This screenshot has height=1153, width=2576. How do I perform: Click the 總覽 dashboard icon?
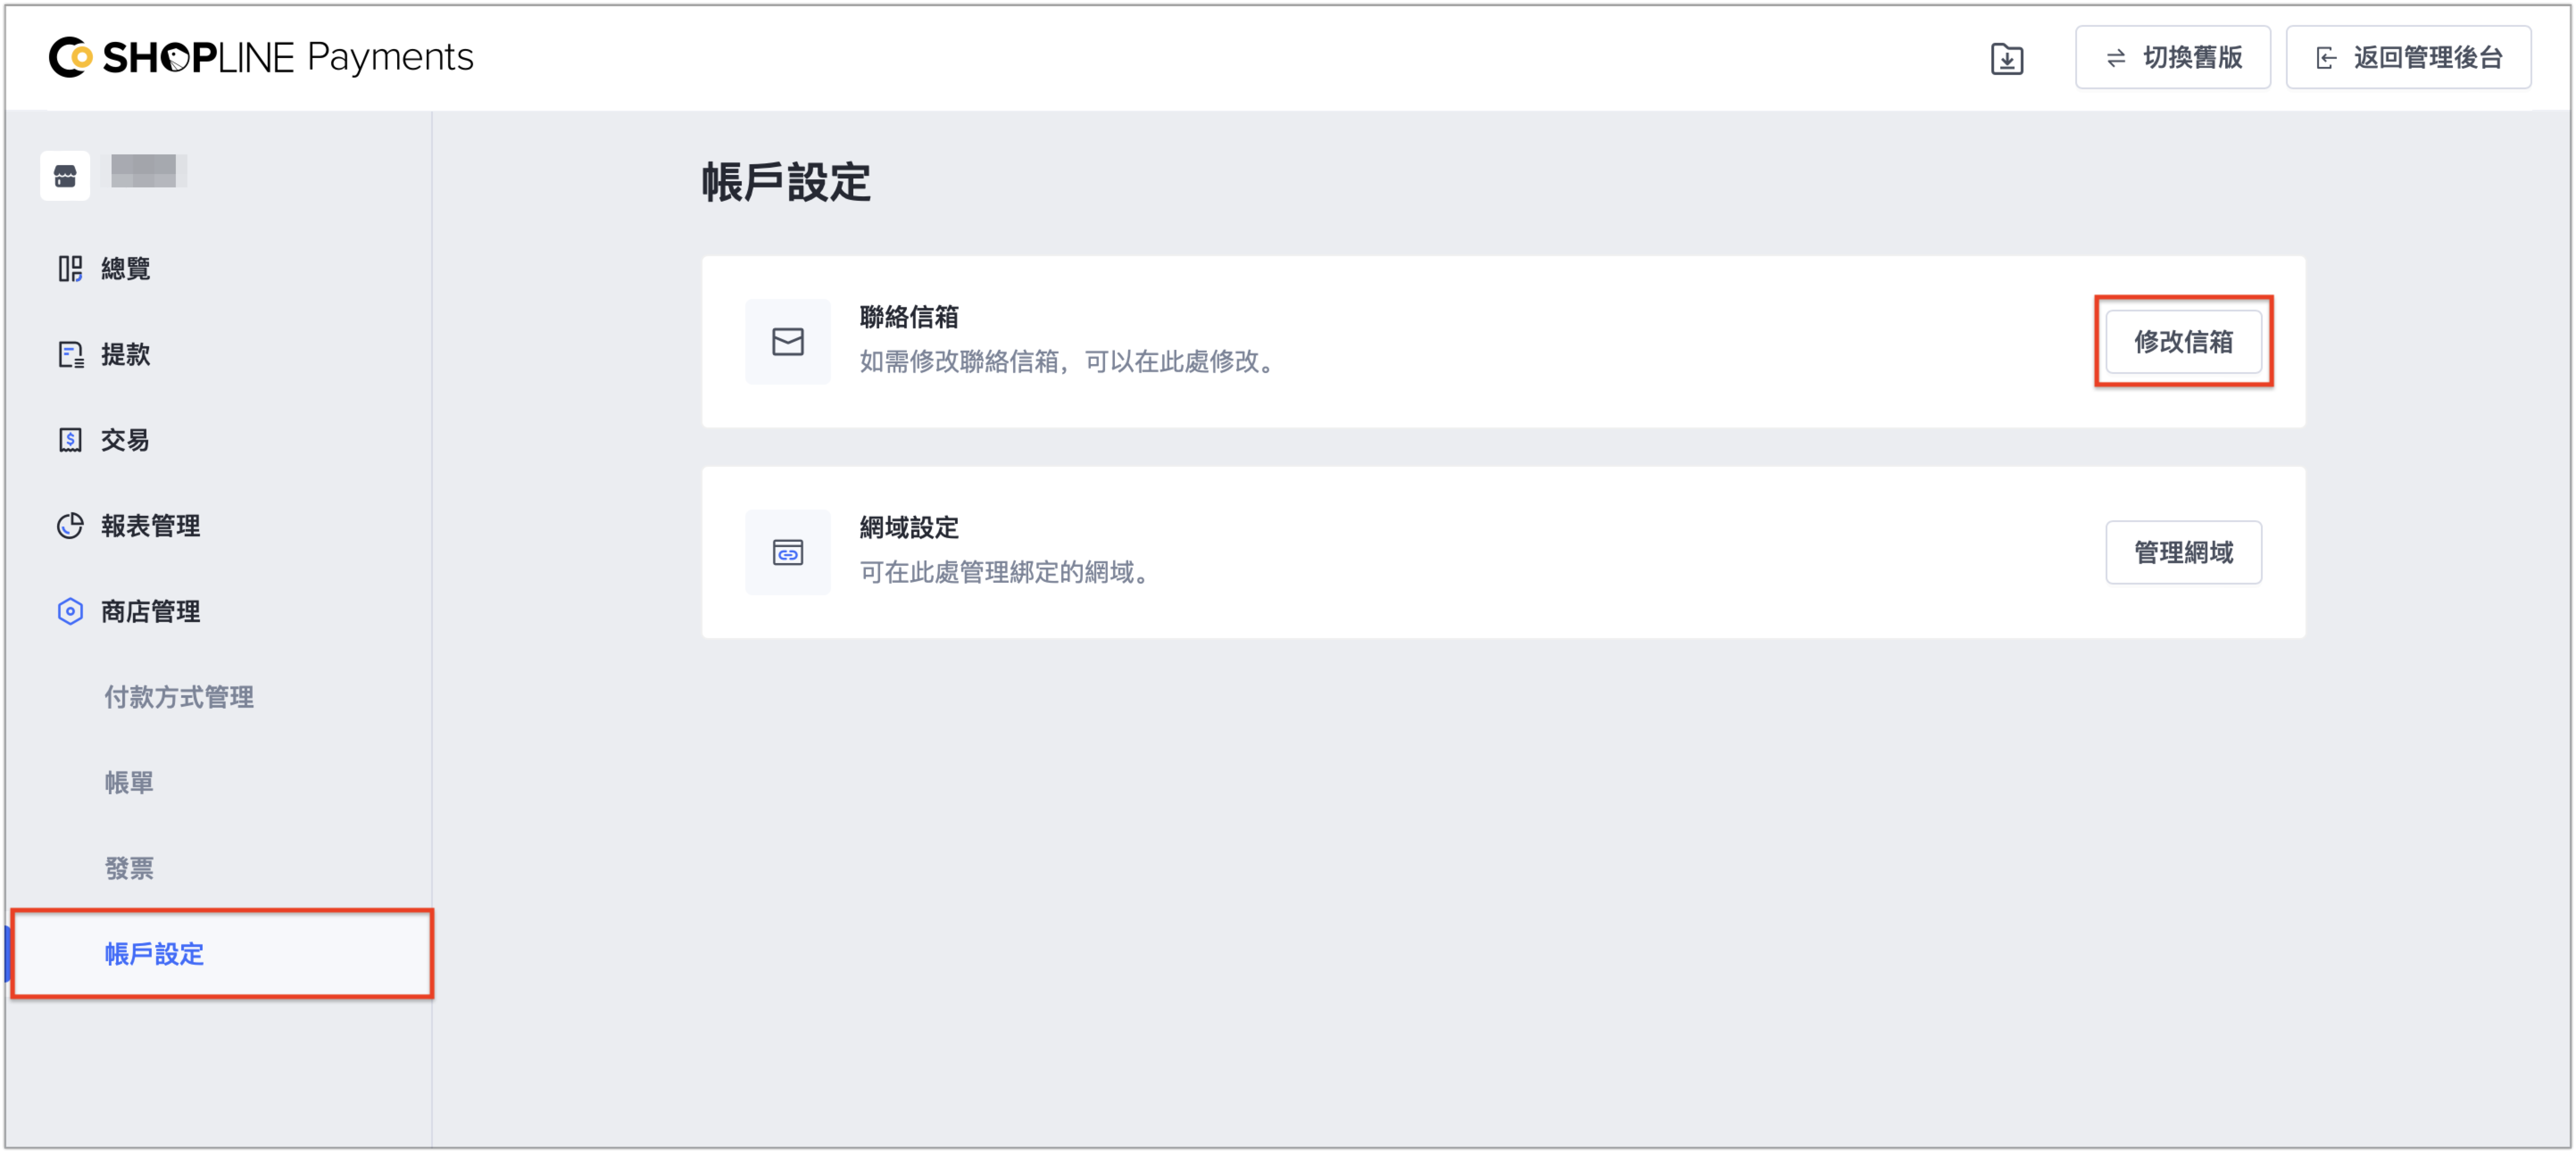click(x=69, y=269)
